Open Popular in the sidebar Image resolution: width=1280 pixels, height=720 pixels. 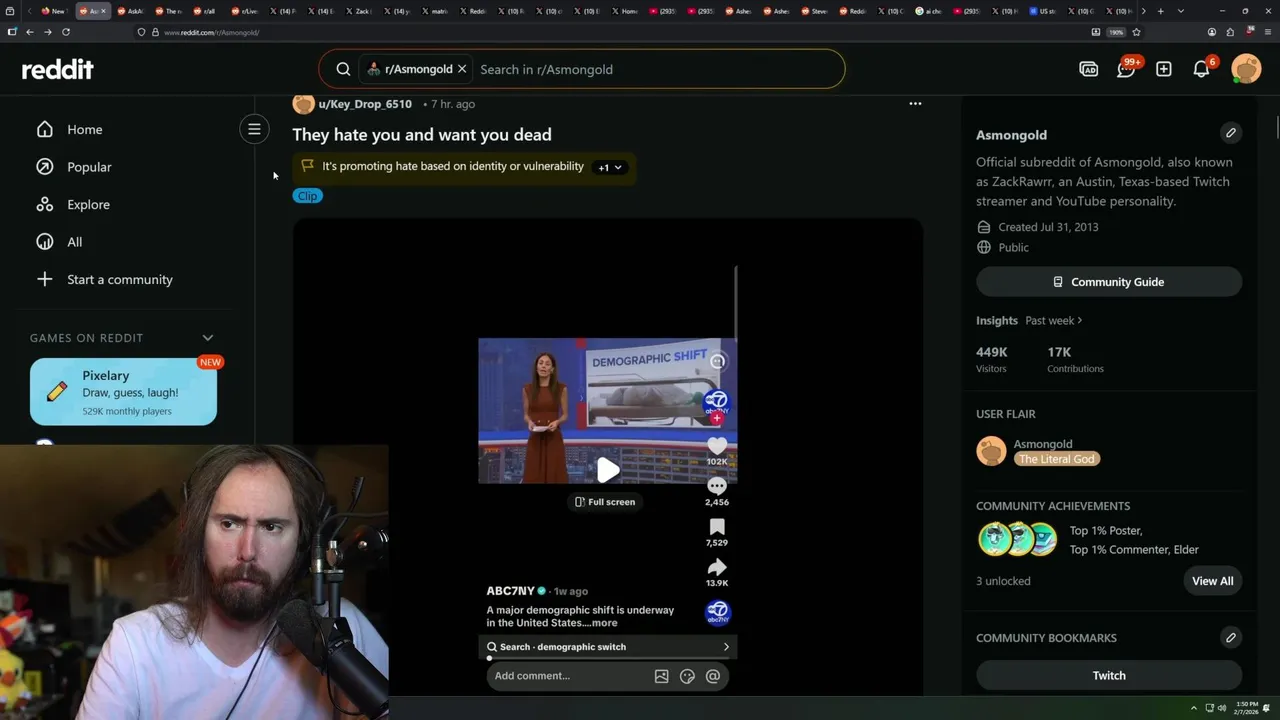[89, 167]
